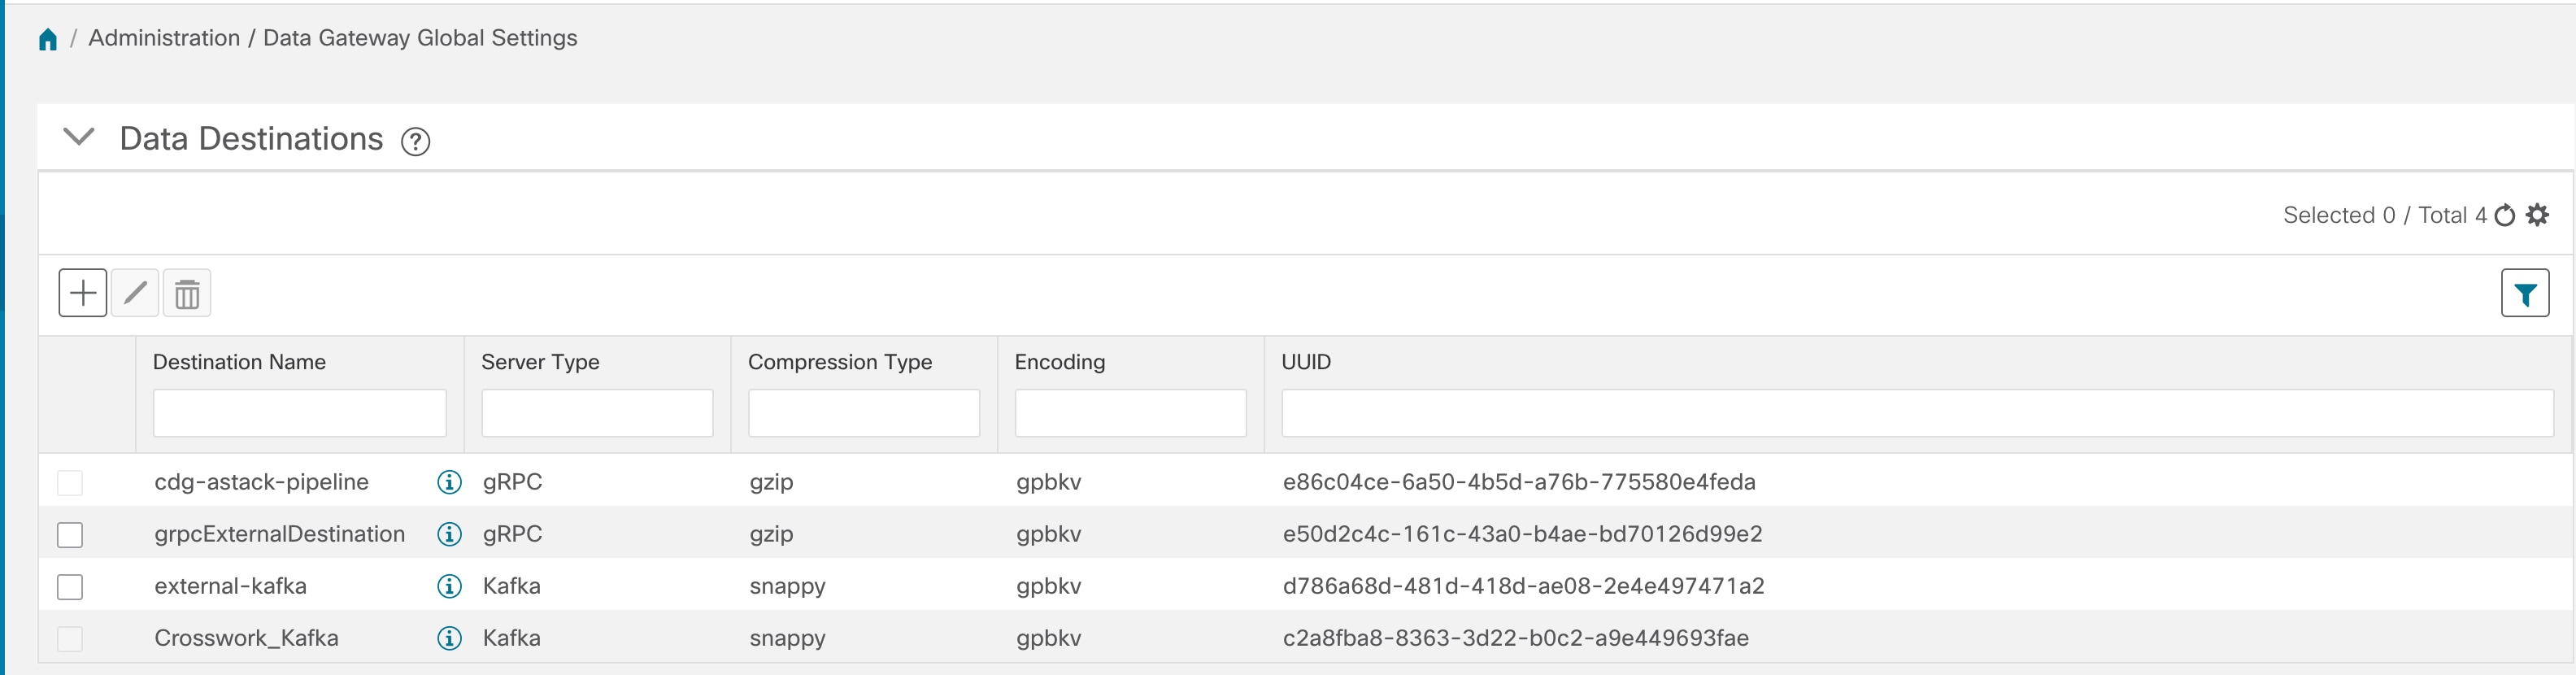
Task: Toggle the table filter funnel icon
Action: coord(2524,294)
